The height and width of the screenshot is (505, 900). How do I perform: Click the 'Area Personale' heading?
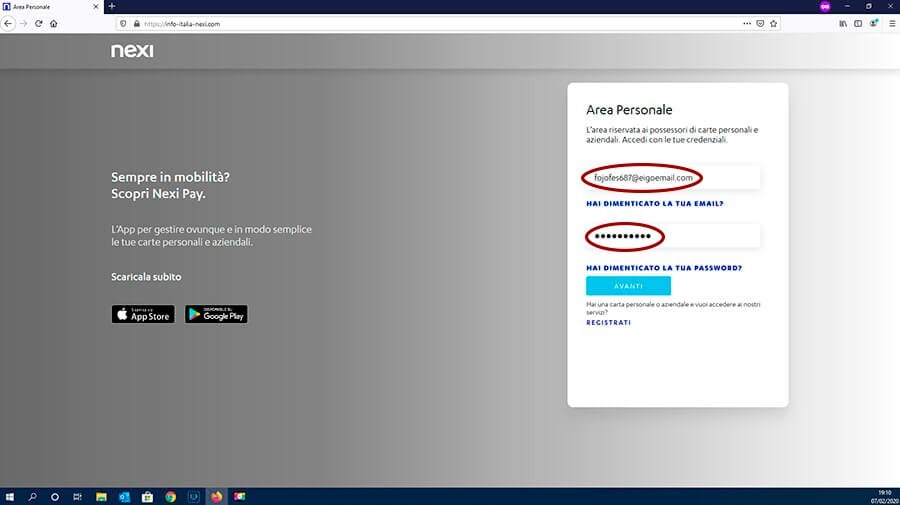[629, 110]
